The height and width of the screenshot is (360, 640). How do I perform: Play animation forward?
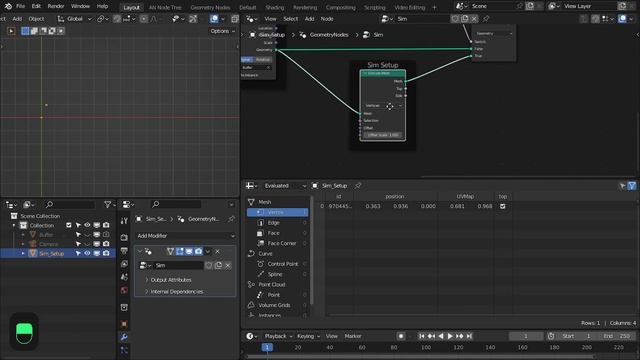pyautogui.click(x=450, y=336)
